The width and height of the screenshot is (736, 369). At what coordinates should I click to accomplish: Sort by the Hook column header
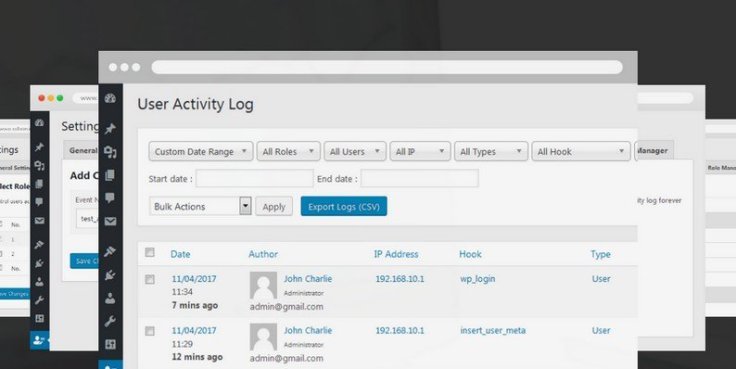[470, 254]
